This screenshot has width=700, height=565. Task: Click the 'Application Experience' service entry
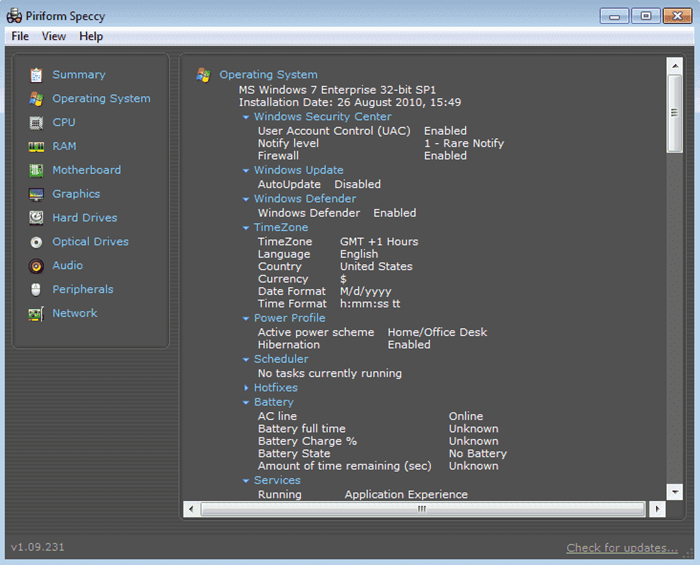(x=406, y=494)
